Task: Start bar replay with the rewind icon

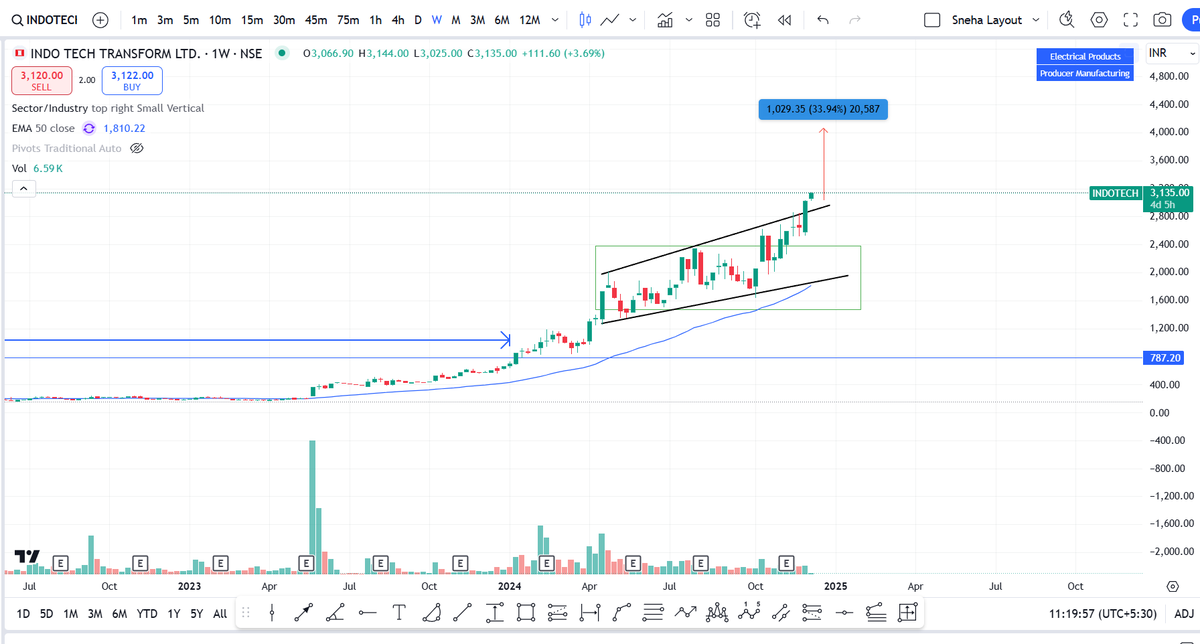Action: point(785,20)
